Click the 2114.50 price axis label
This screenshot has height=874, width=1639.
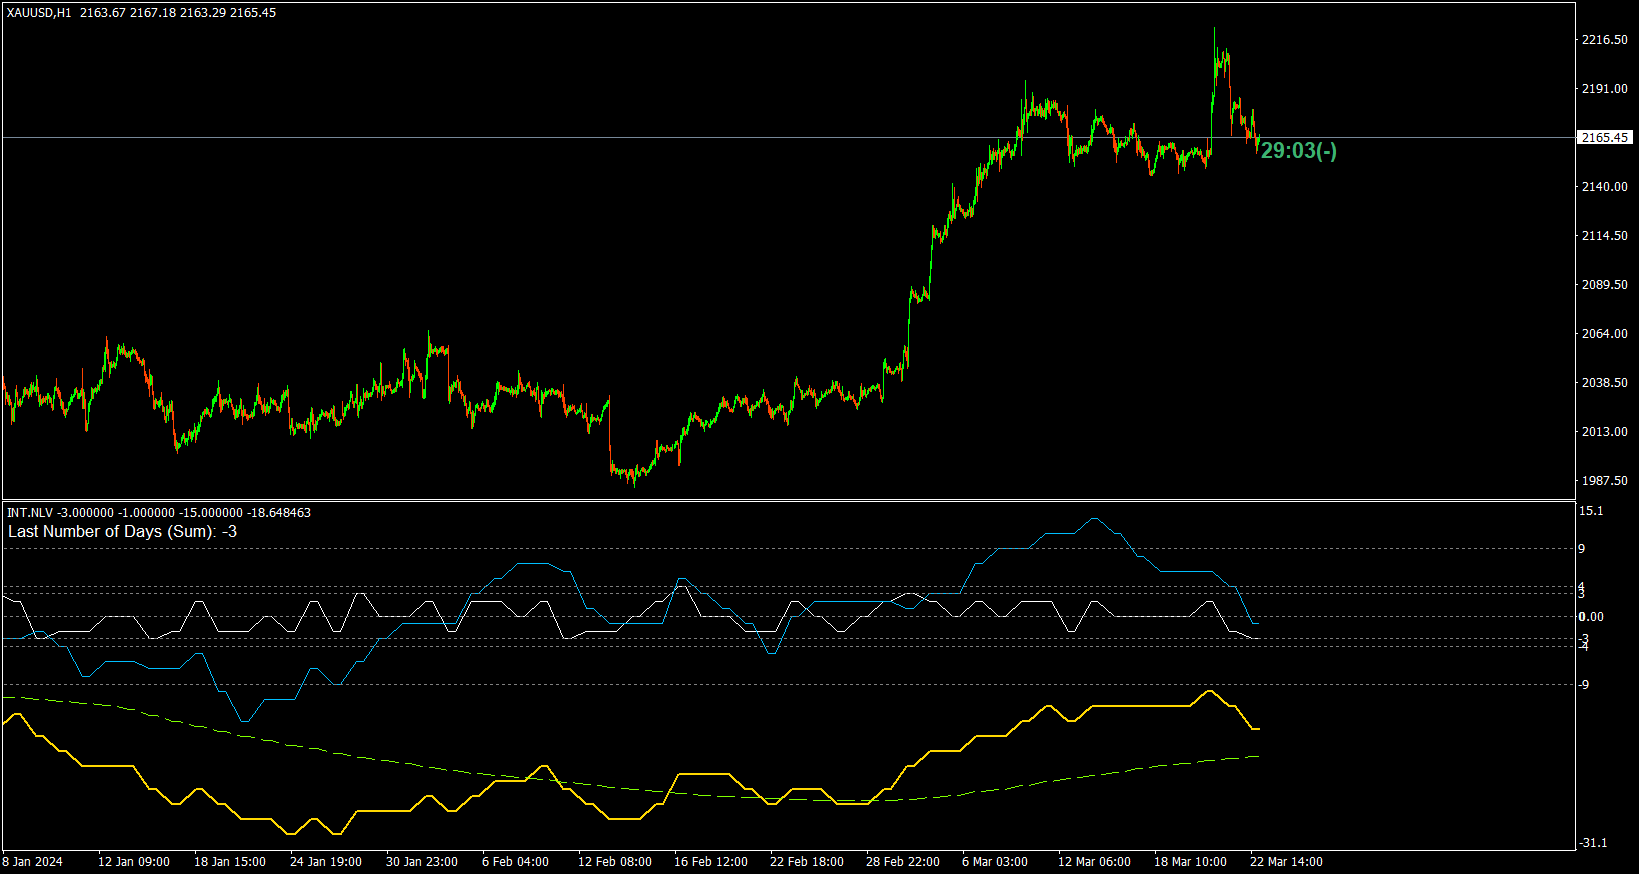[x=1604, y=236]
